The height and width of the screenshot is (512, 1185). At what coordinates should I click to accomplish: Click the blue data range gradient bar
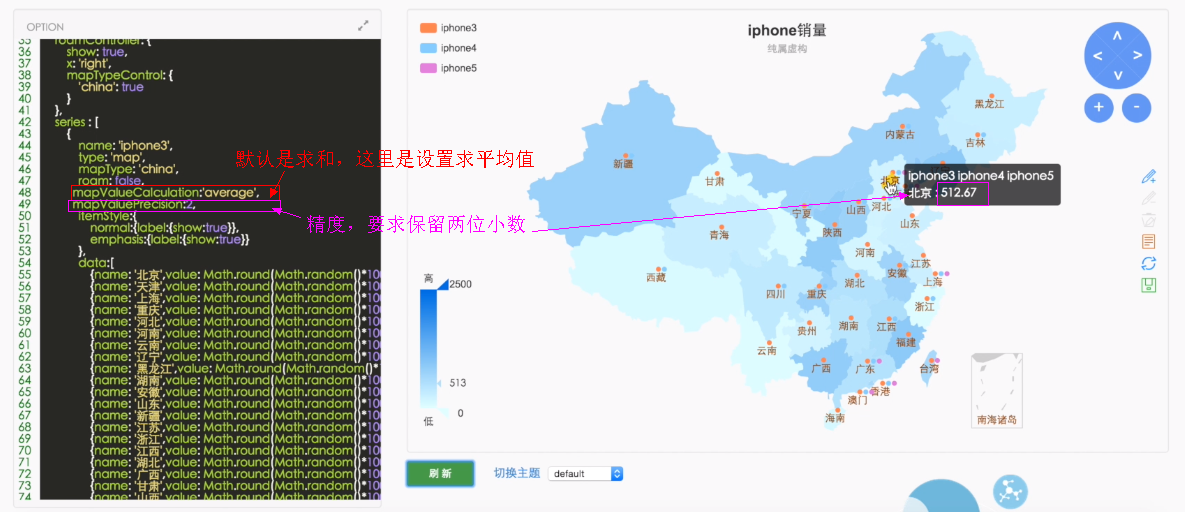click(x=429, y=348)
